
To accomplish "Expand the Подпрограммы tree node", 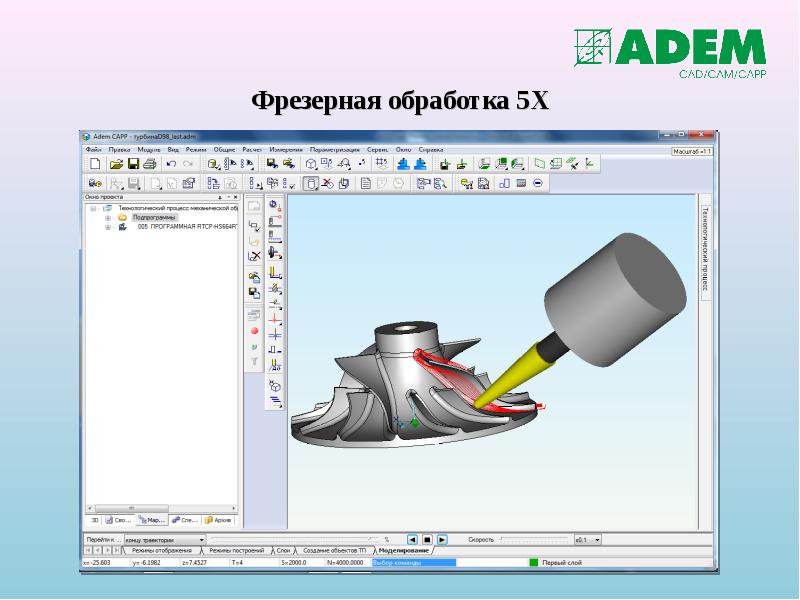I will click(x=108, y=218).
